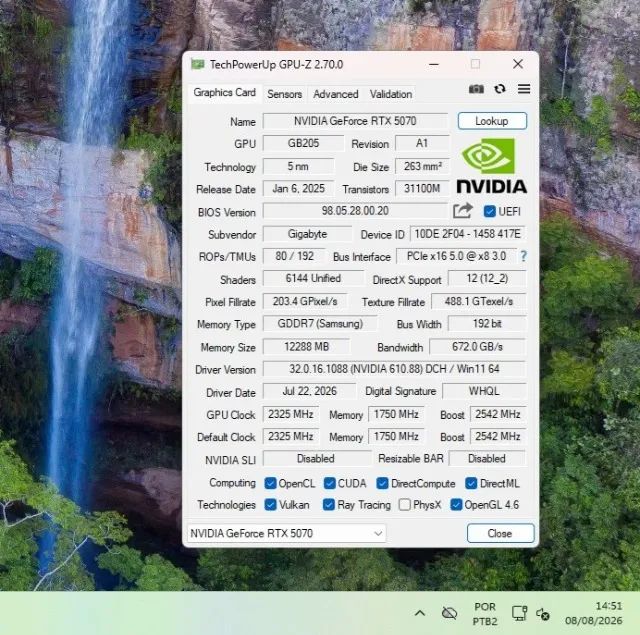
Task: Toggle the UEFI checkbox
Action: click(489, 211)
